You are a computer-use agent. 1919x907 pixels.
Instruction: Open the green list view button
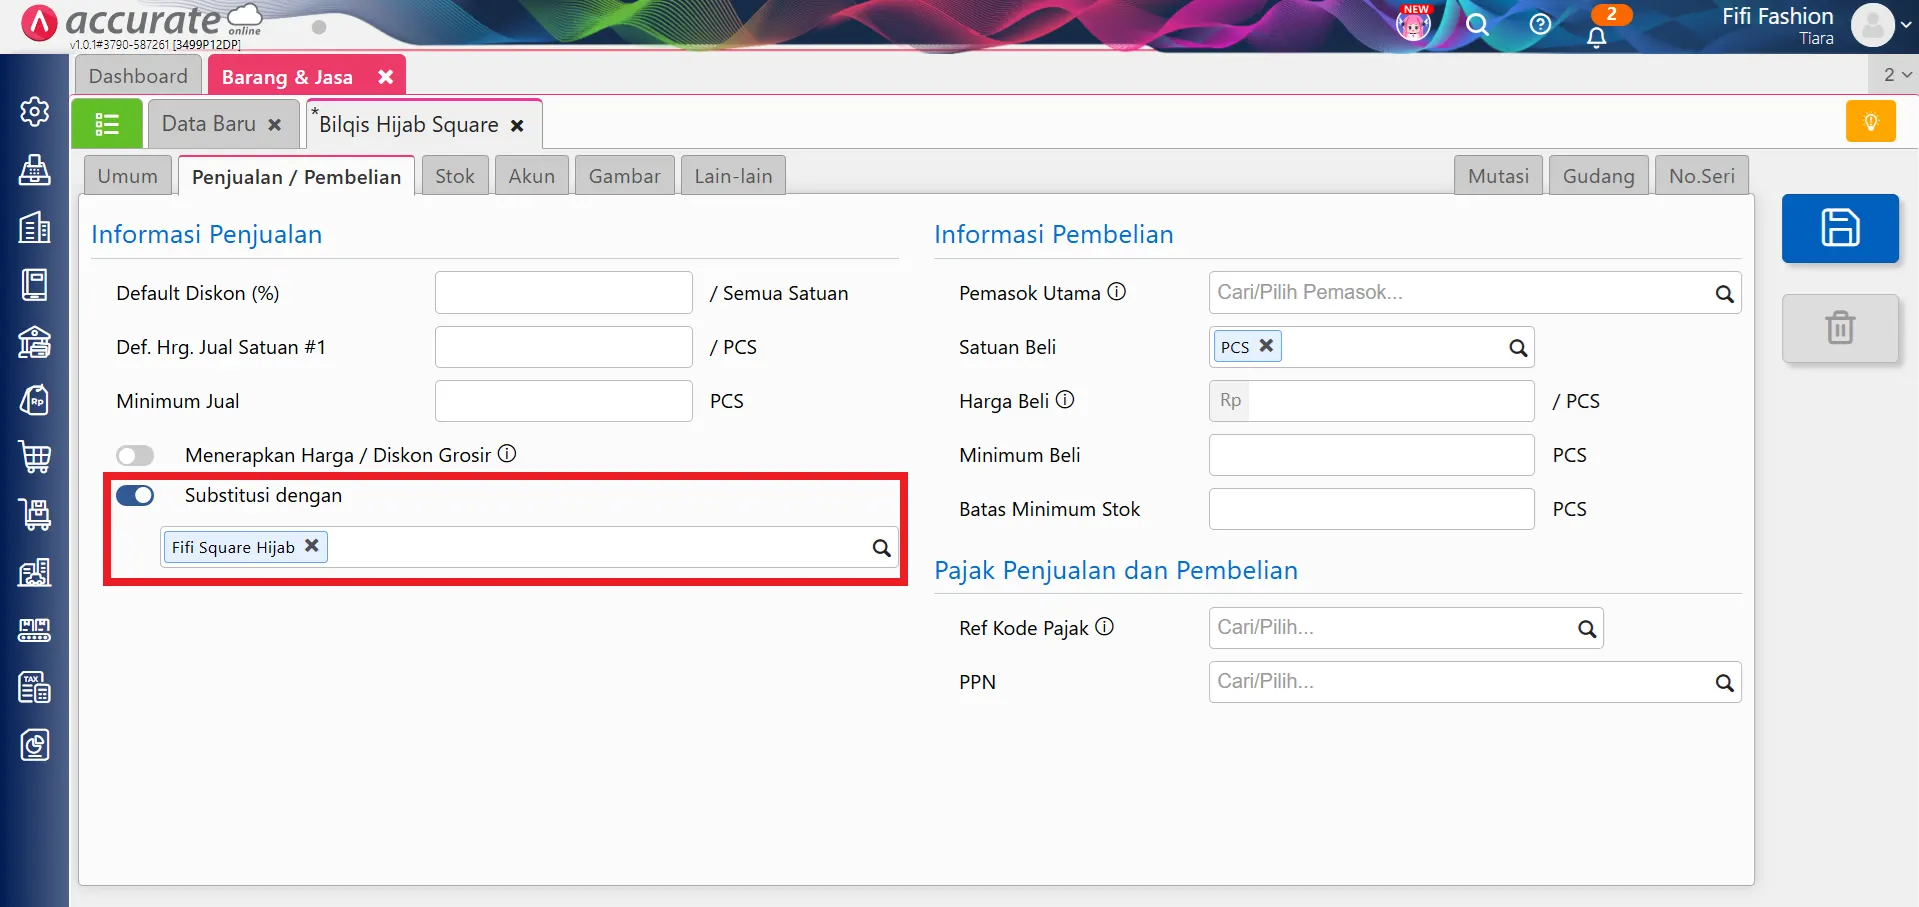tap(106, 124)
